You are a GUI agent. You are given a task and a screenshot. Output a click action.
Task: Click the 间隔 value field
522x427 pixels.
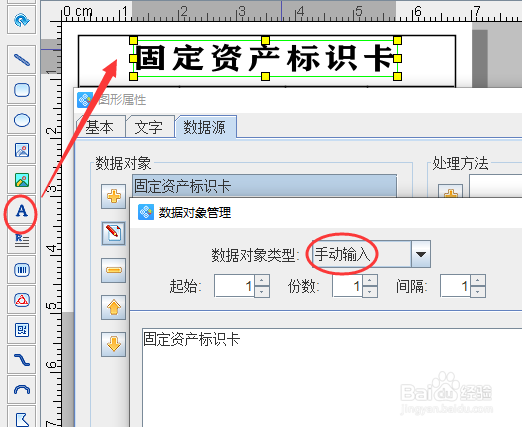[455, 286]
